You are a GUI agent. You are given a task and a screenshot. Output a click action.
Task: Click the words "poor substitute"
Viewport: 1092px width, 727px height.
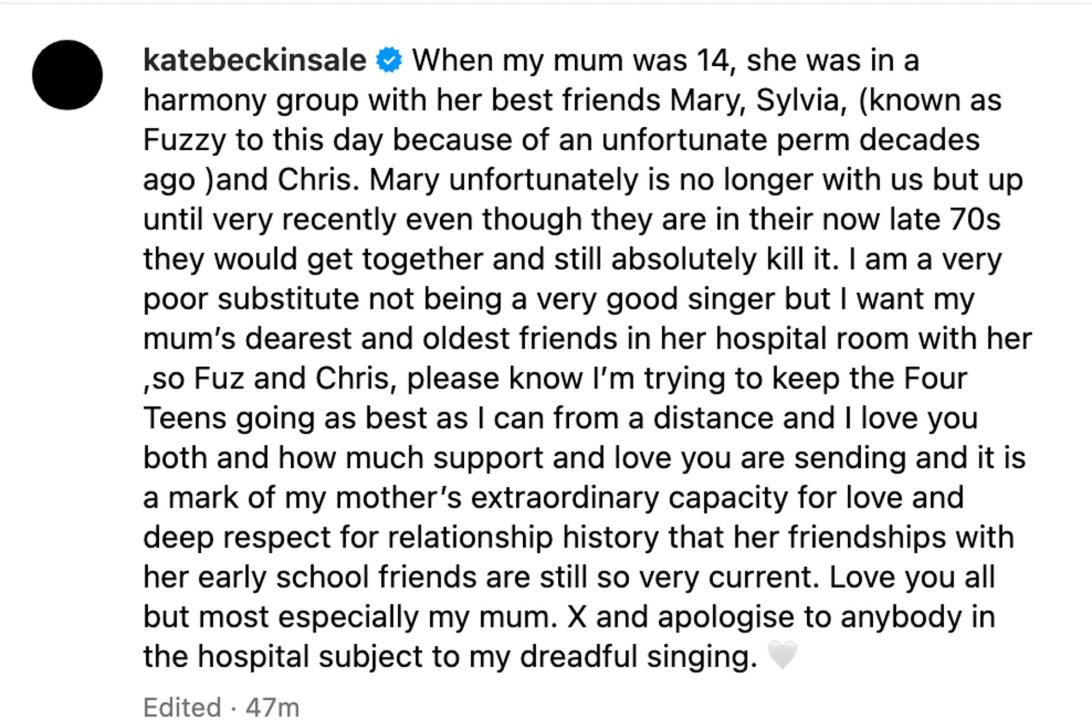[x=251, y=299]
